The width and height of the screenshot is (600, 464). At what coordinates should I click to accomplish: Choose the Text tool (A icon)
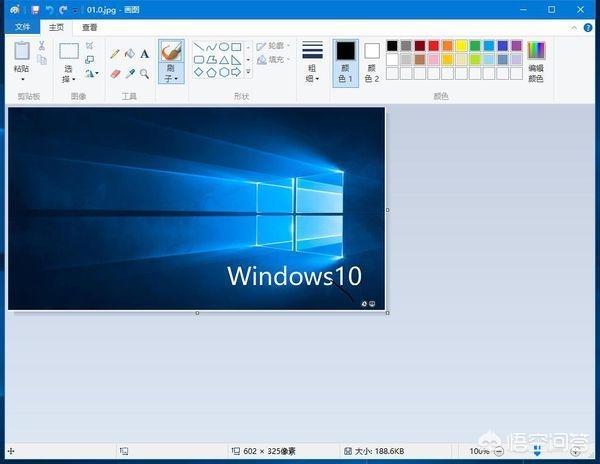(x=144, y=54)
